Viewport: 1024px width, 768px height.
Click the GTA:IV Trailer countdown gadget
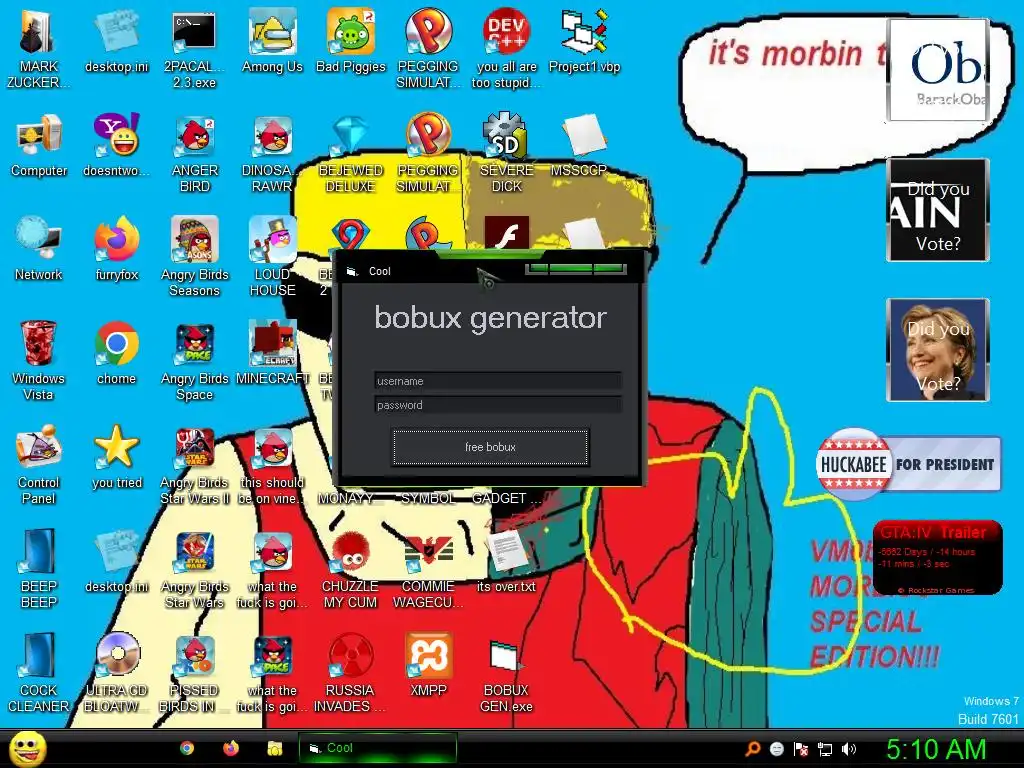(937, 557)
